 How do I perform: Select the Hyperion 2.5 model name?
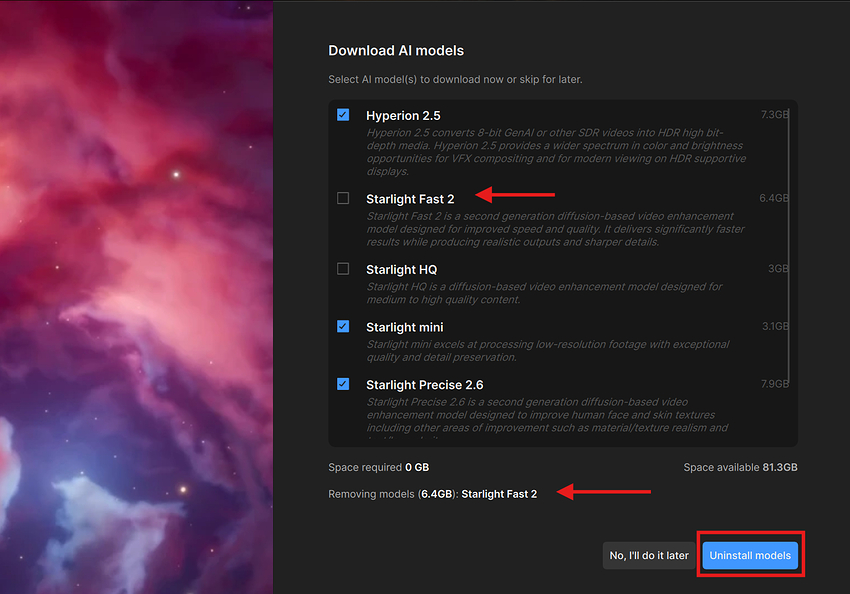403,115
